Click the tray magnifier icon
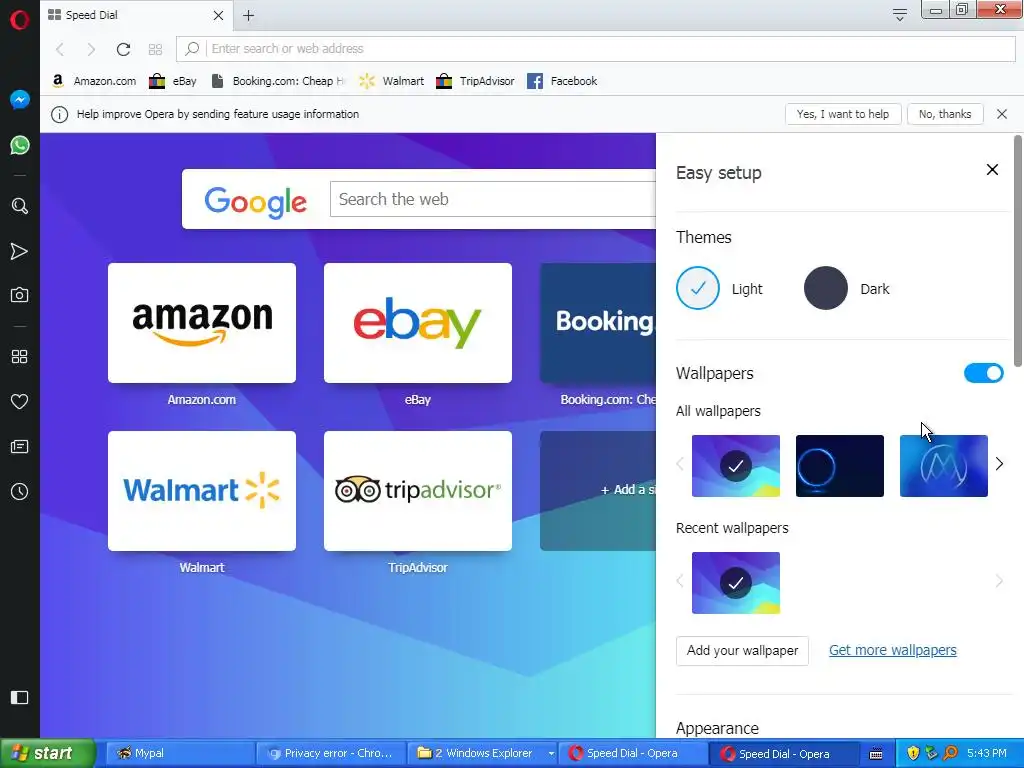 pos(950,754)
